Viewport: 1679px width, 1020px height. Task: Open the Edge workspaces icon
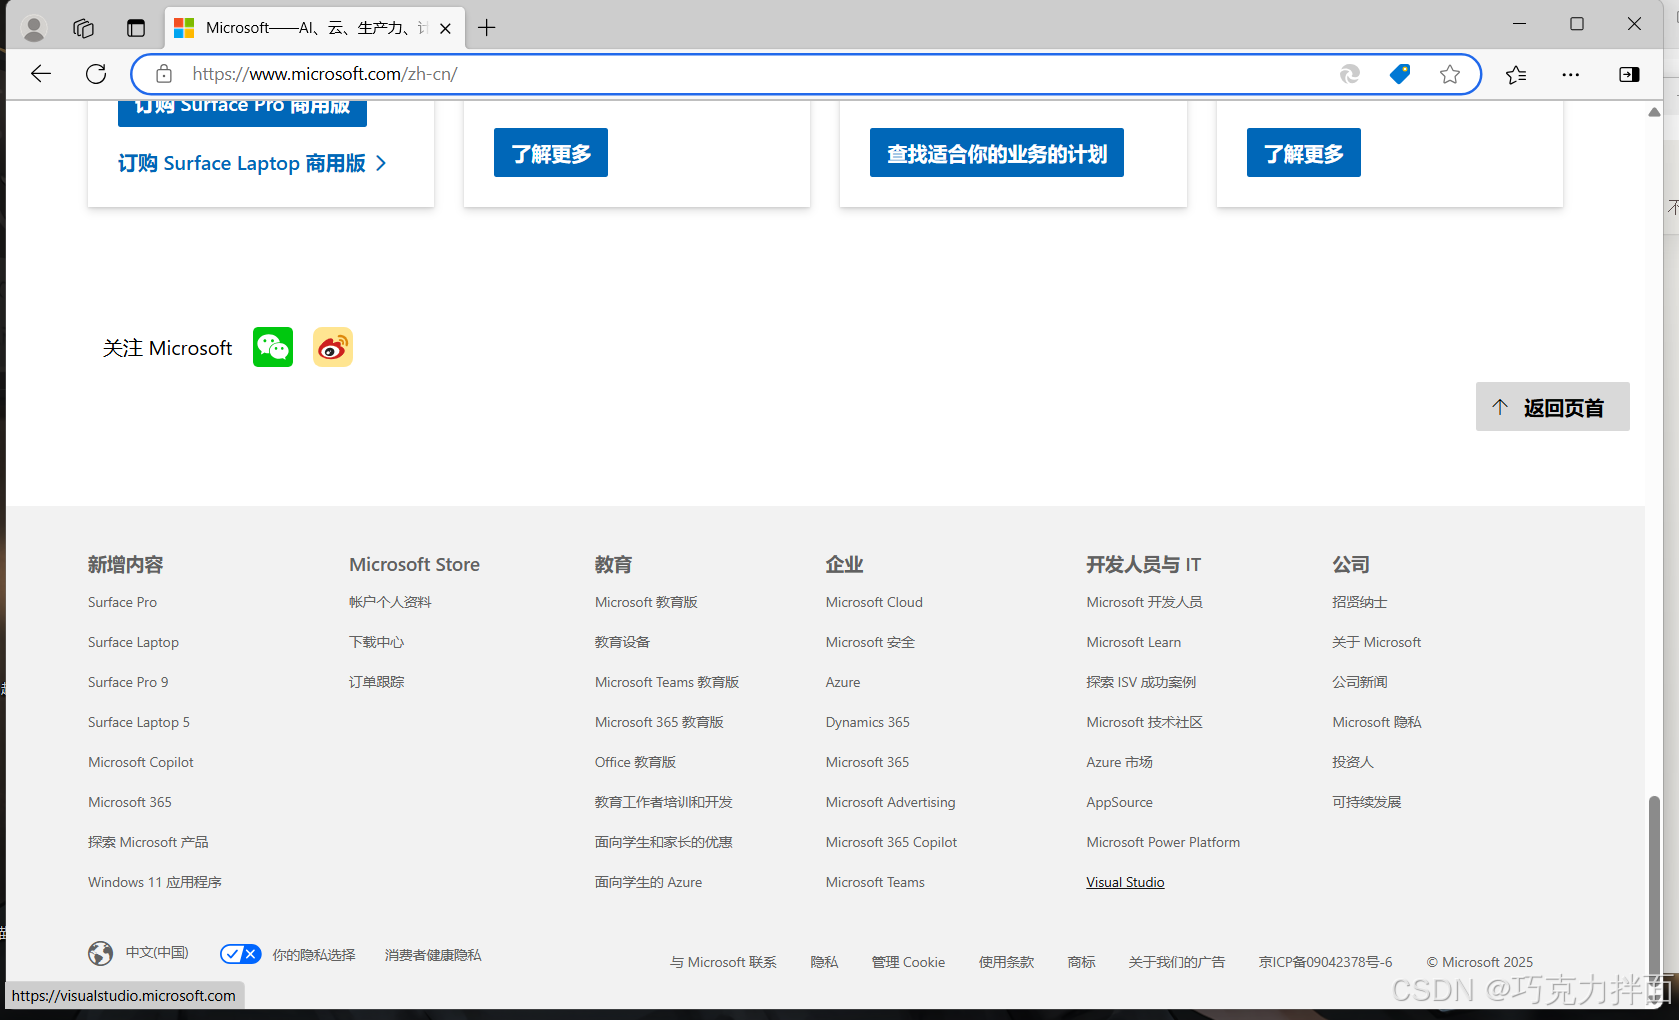click(x=84, y=28)
